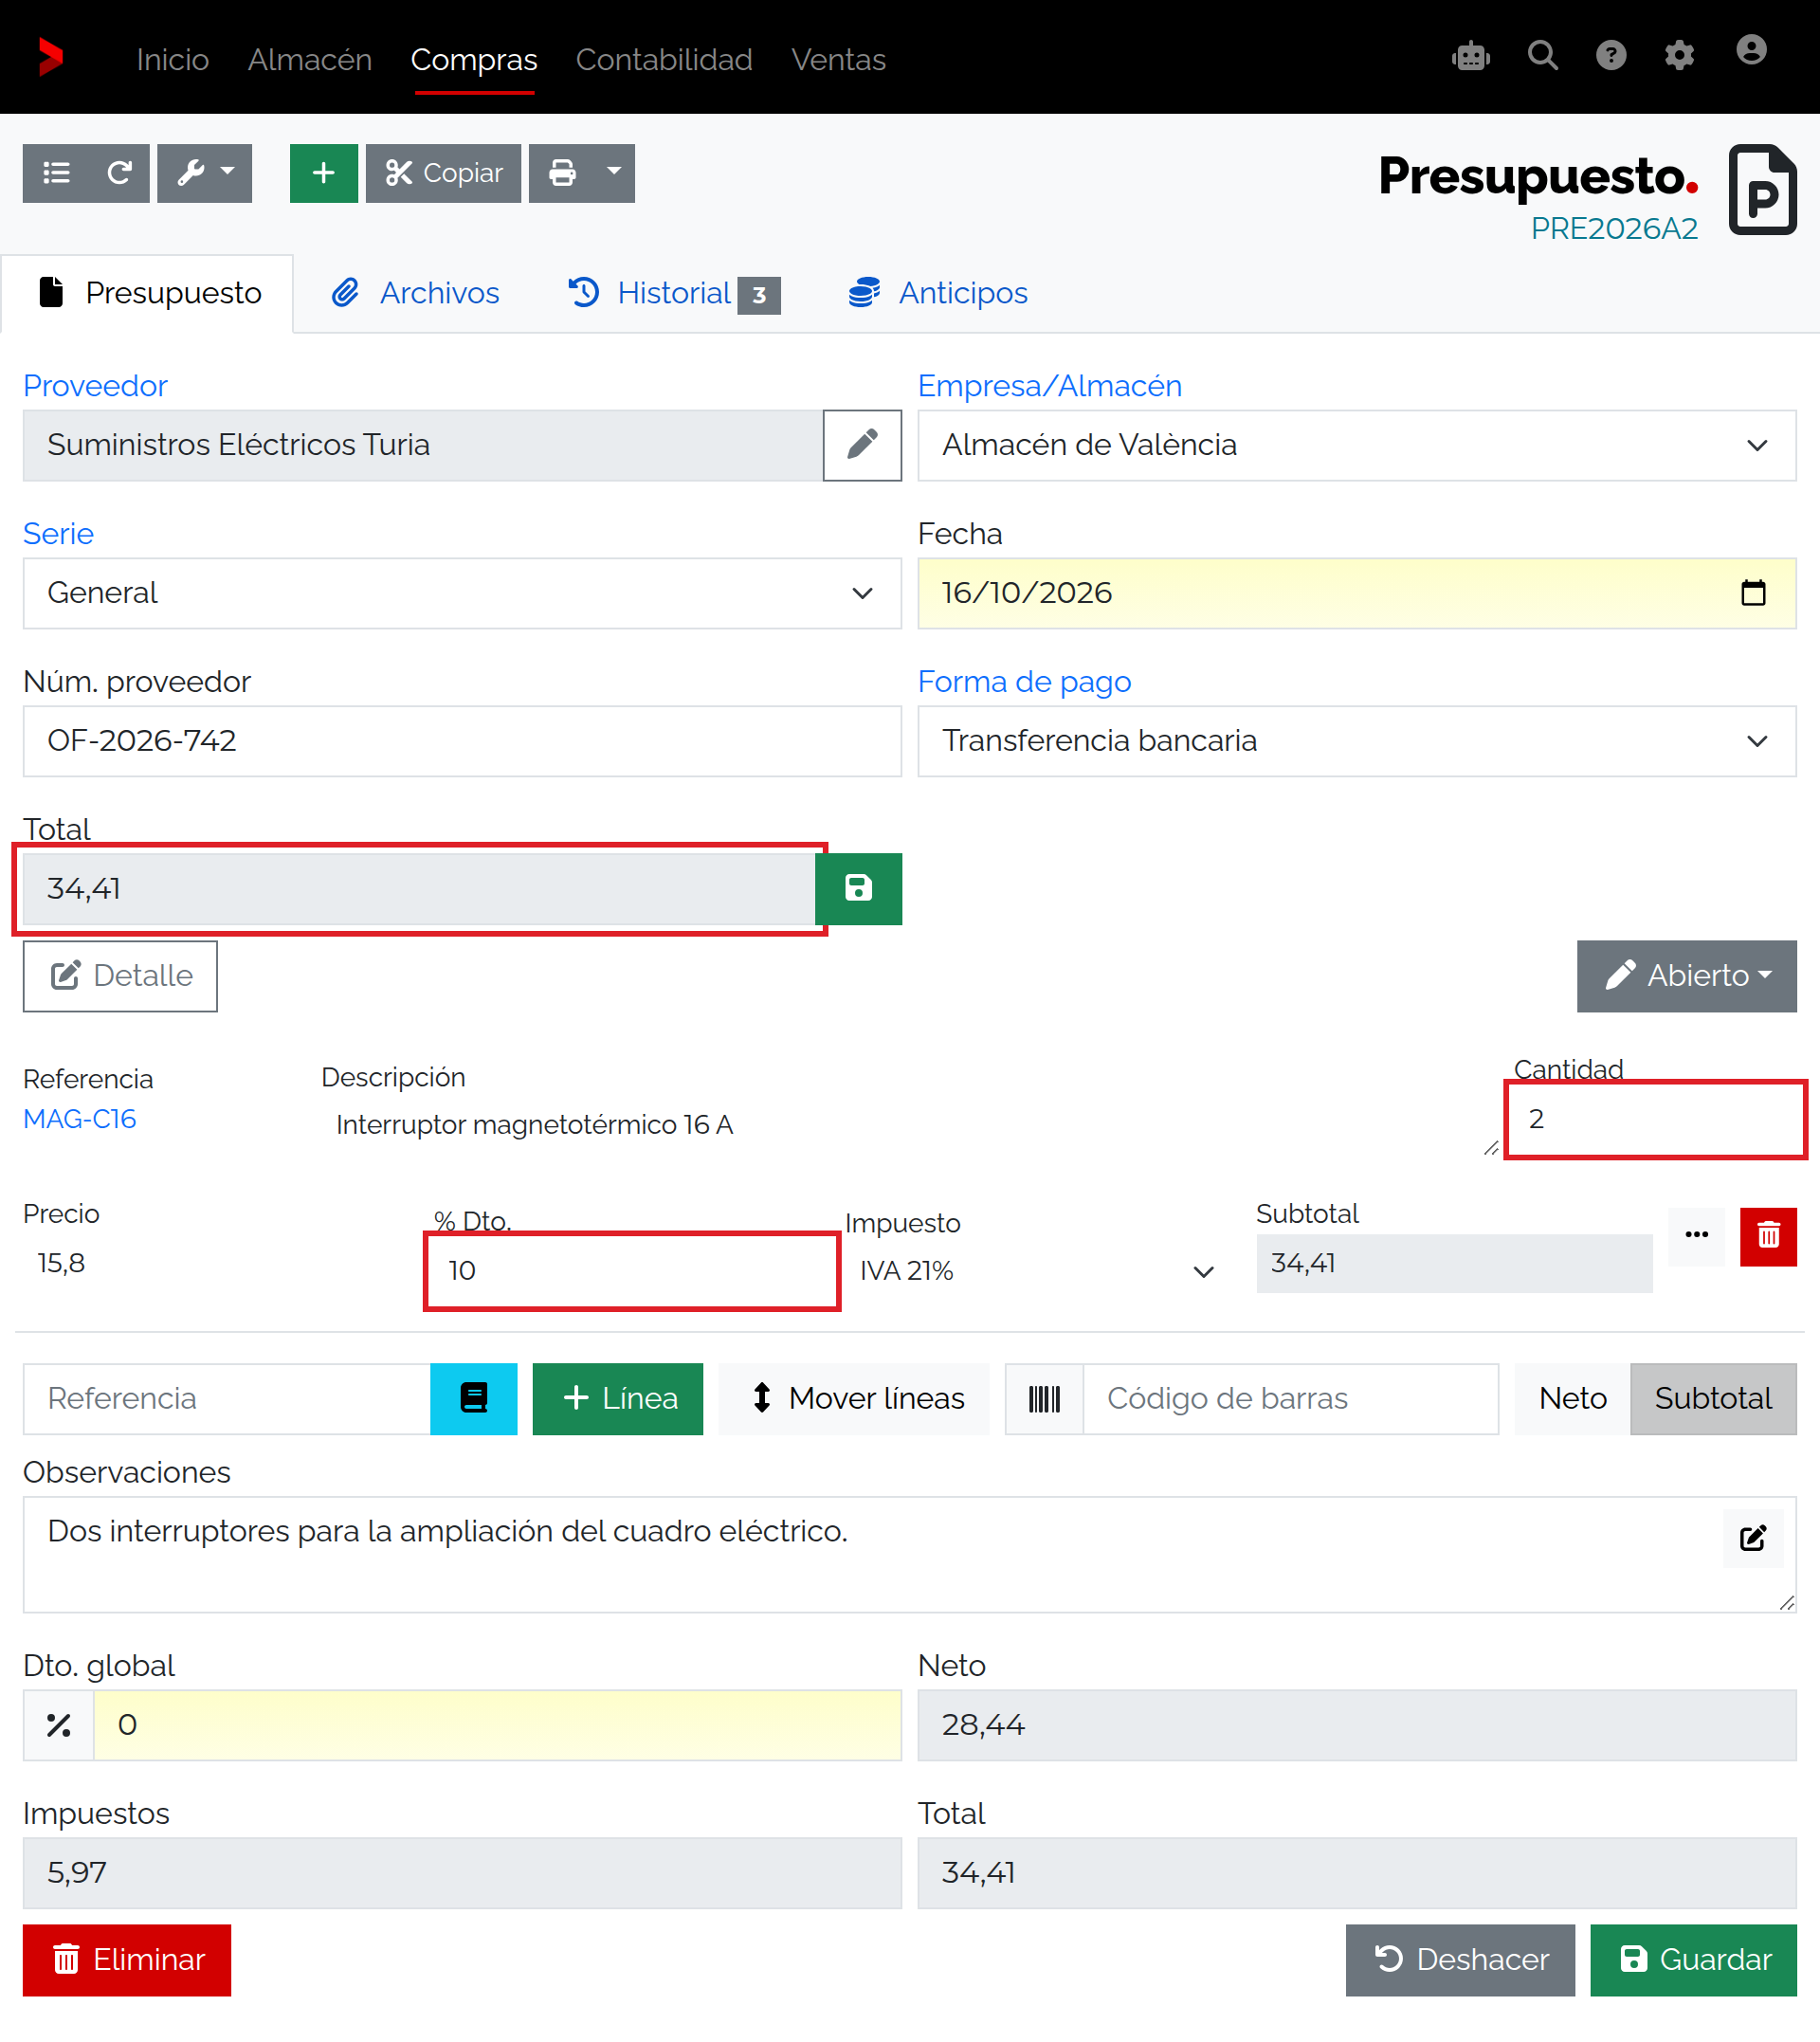Open MAG-C16 reference link
Image resolution: width=1820 pixels, height=2042 pixels.
tap(80, 1119)
